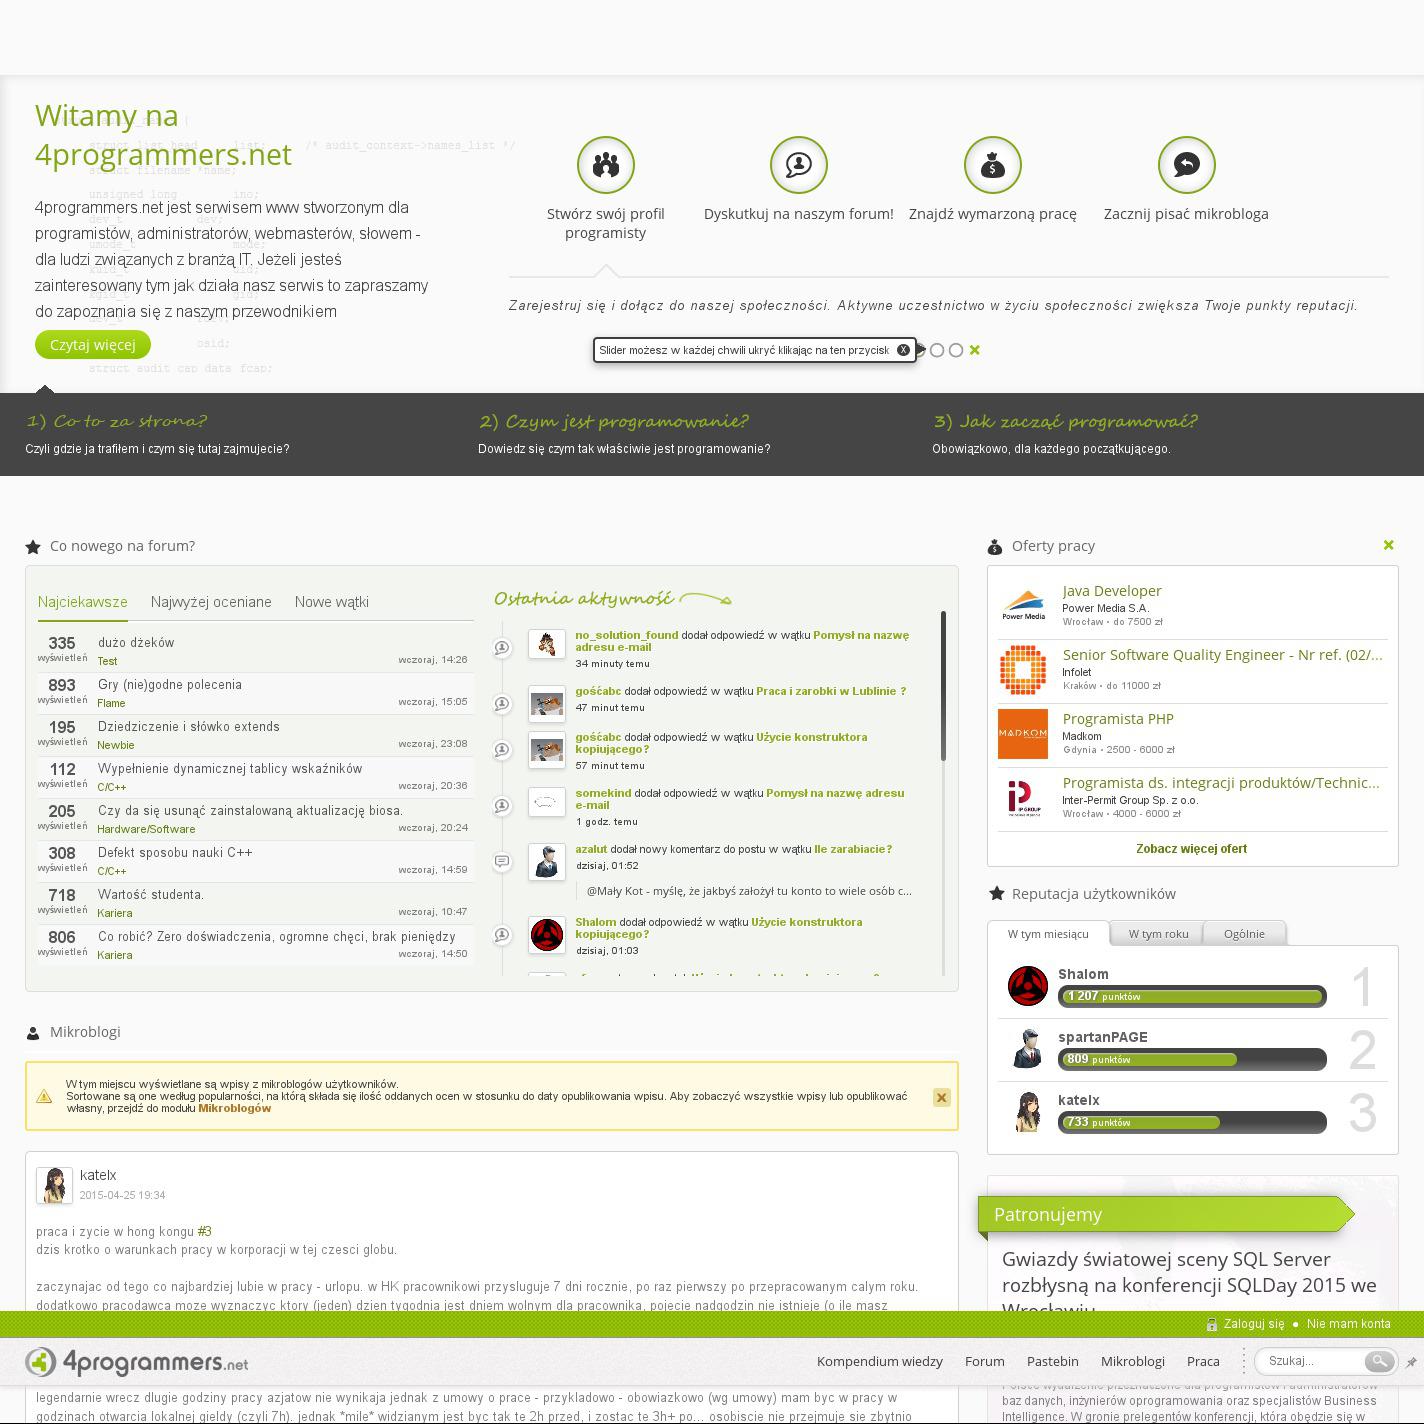Dismiss the yellow Mikroblogi notice
The image size is (1424, 1424).
coord(941,1097)
